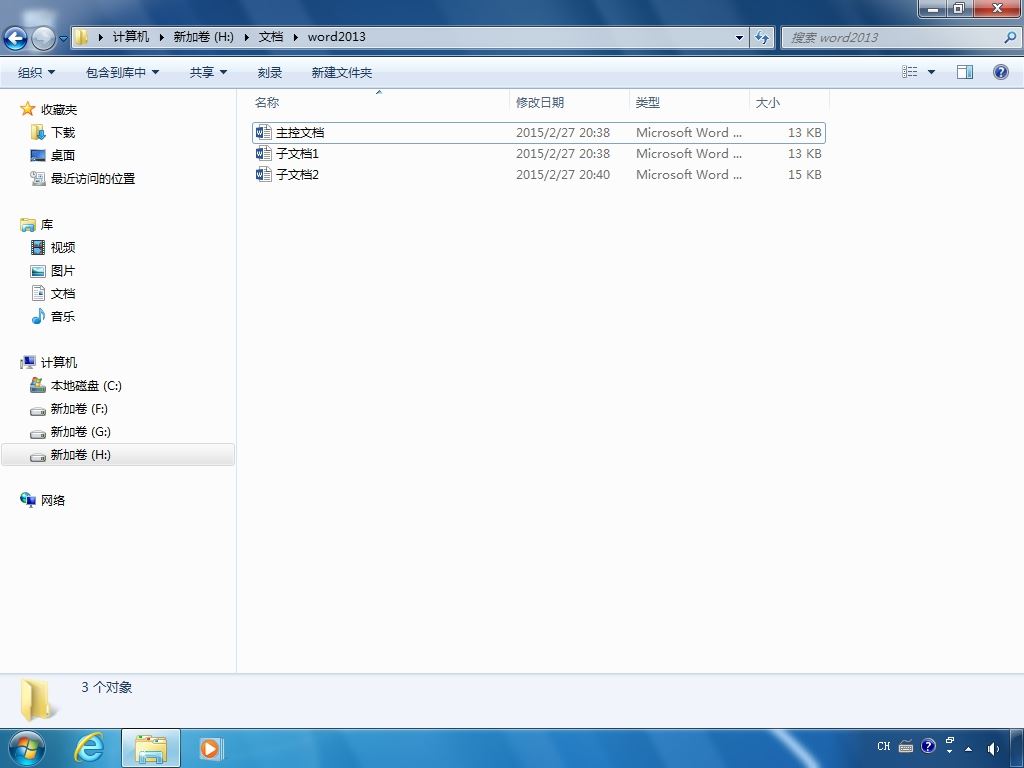Open the Help question mark icon
The image size is (1024, 768).
1000,72
